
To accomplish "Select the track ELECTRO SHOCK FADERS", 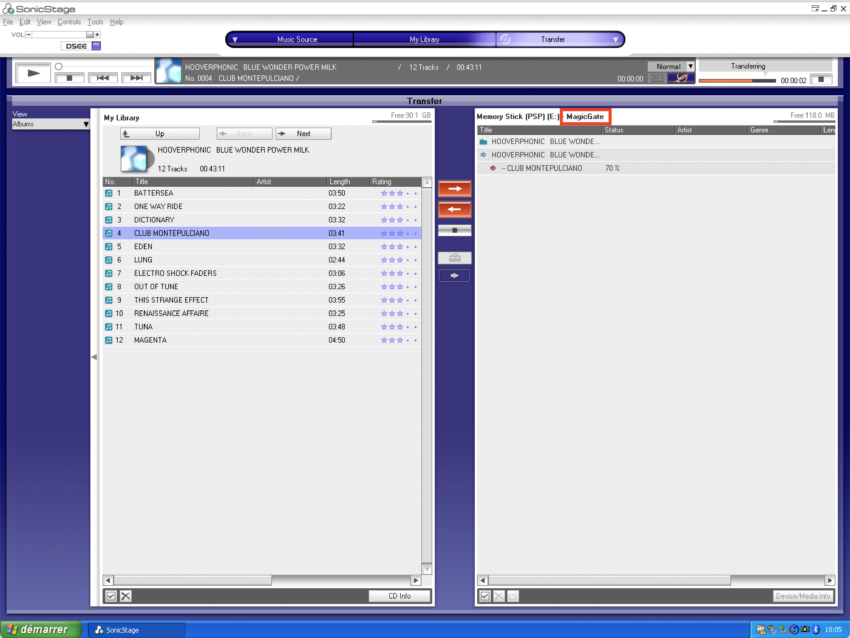I will (x=175, y=273).
